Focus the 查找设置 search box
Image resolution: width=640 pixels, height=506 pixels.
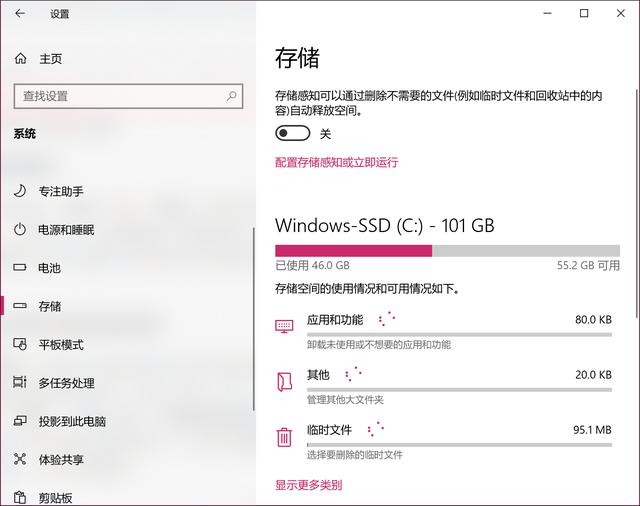[x=128, y=96]
